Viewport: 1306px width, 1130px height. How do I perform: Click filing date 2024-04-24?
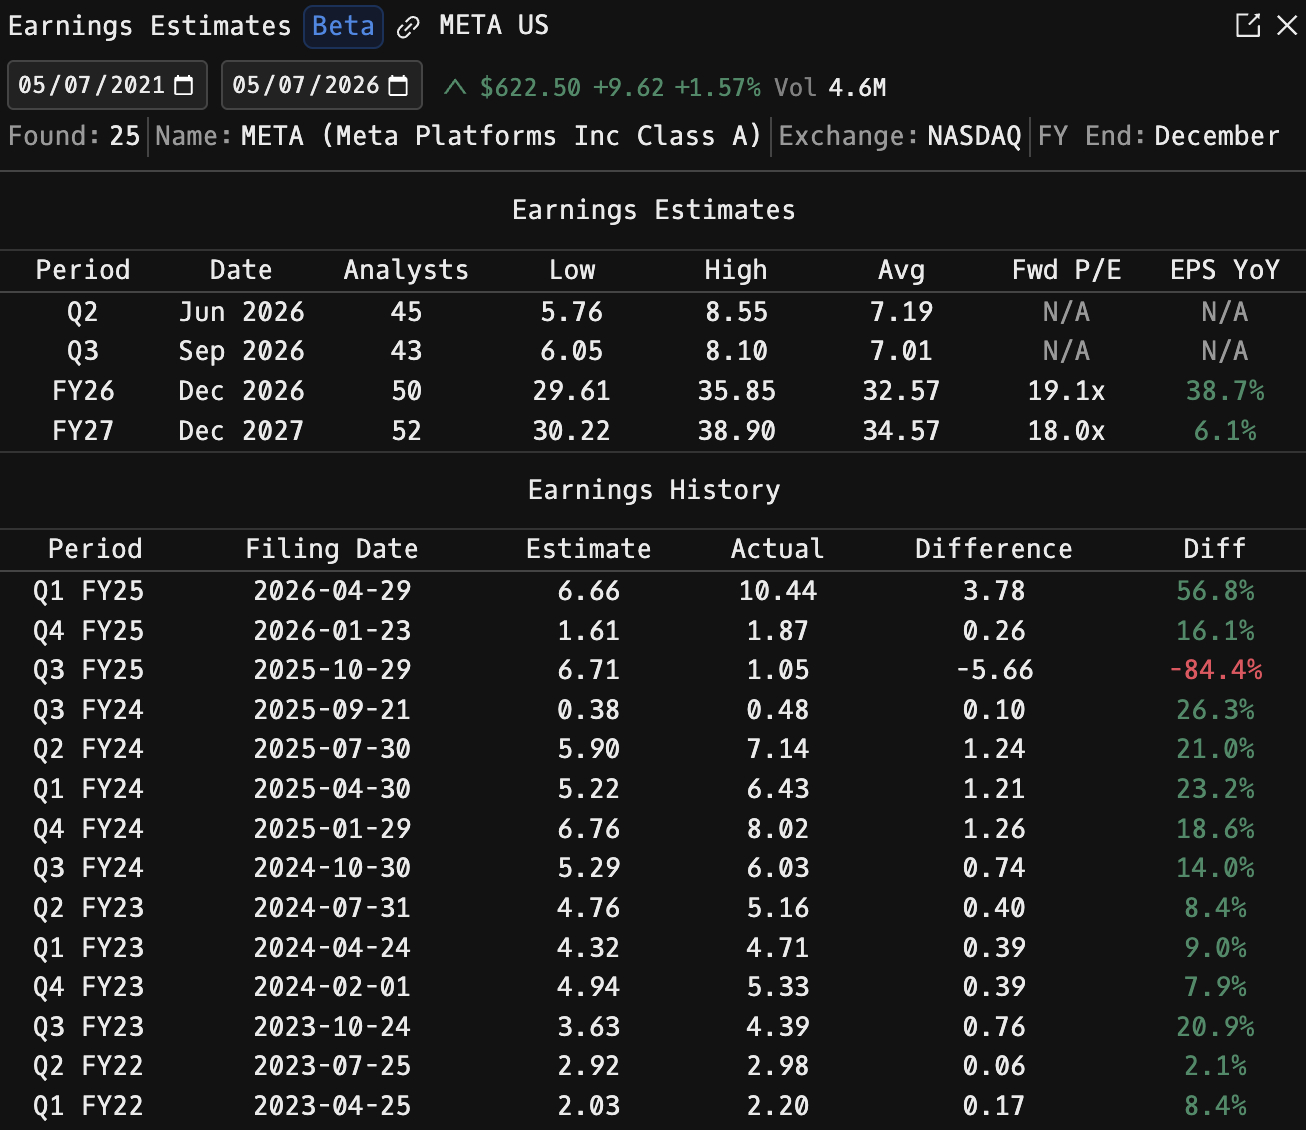[x=332, y=948]
